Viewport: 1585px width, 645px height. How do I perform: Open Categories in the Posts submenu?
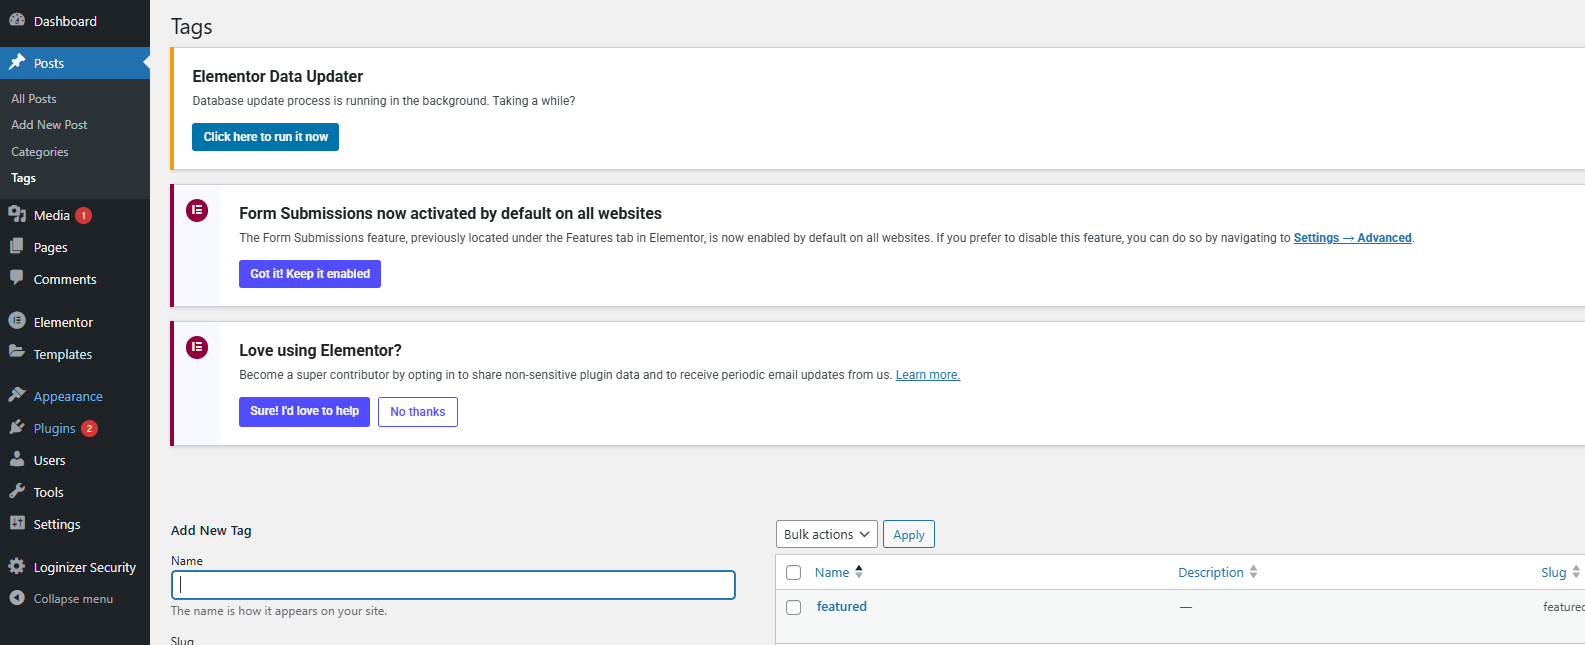pyautogui.click(x=40, y=152)
